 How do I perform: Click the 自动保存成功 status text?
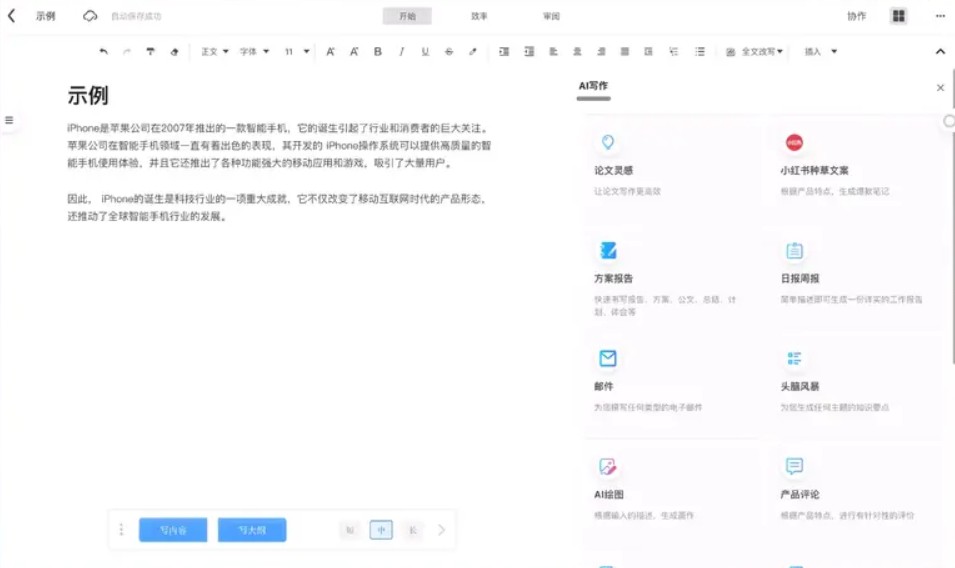pos(136,16)
